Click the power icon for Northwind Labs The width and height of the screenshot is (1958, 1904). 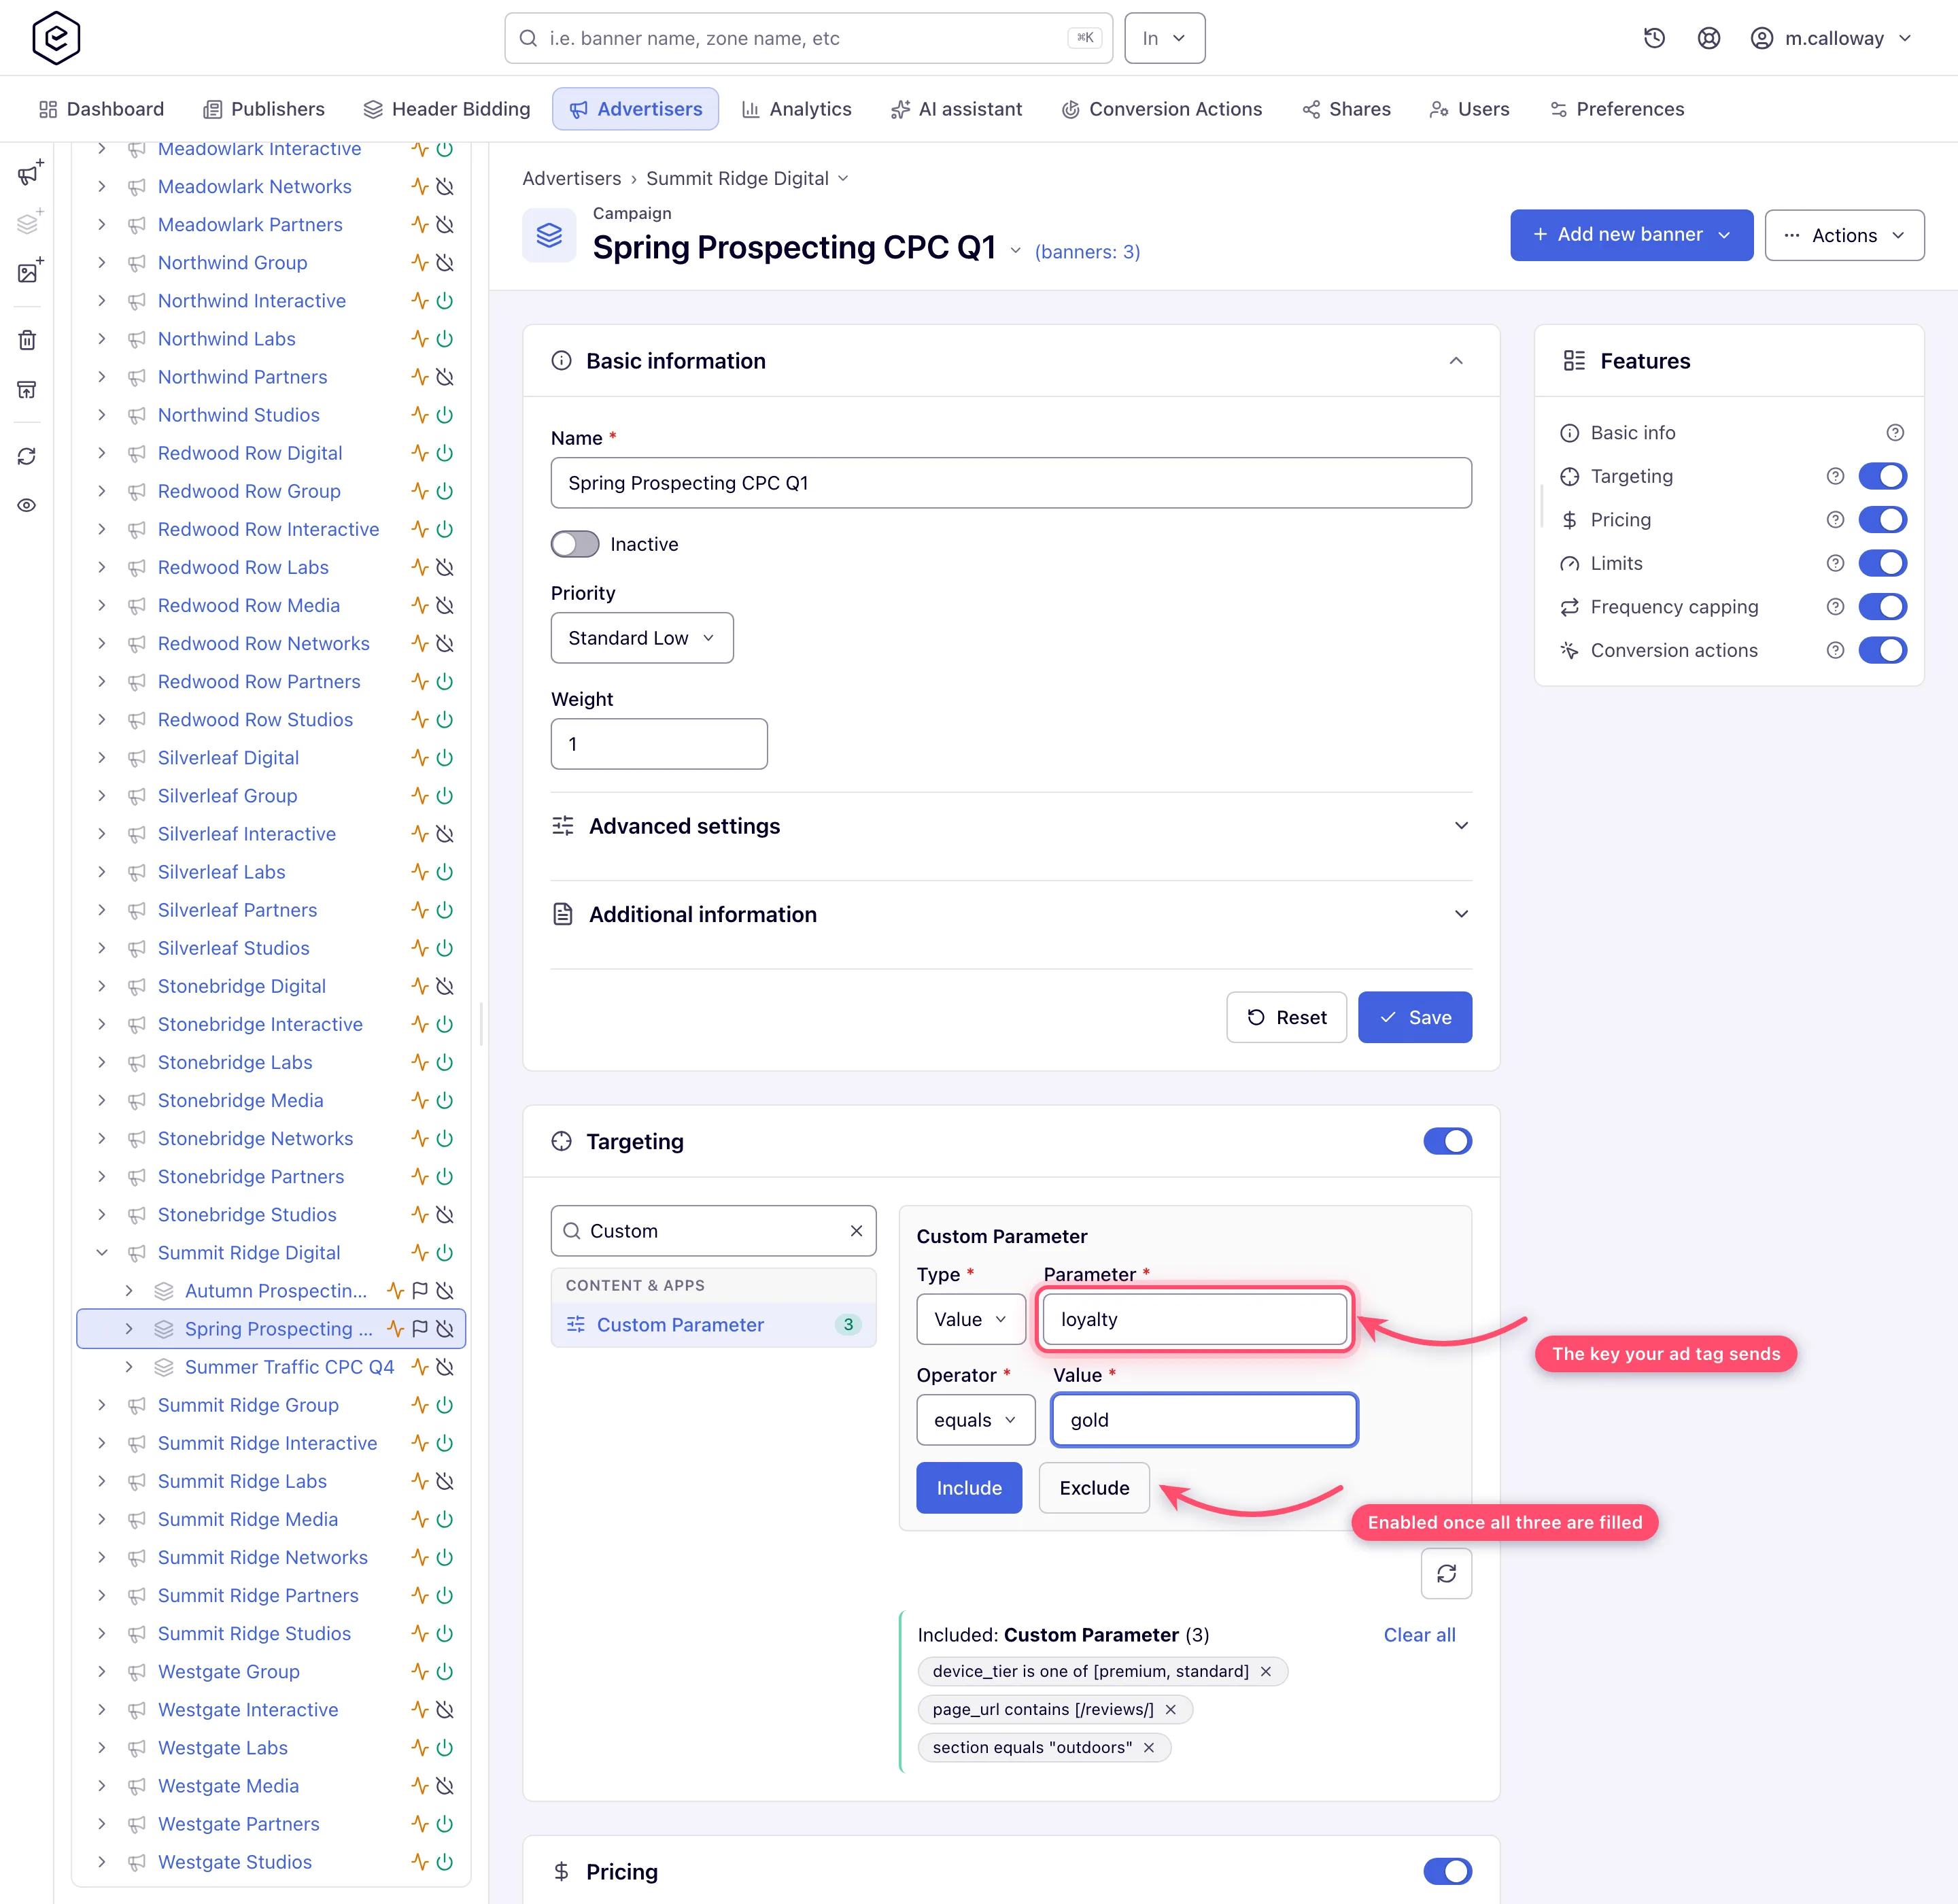(x=445, y=339)
